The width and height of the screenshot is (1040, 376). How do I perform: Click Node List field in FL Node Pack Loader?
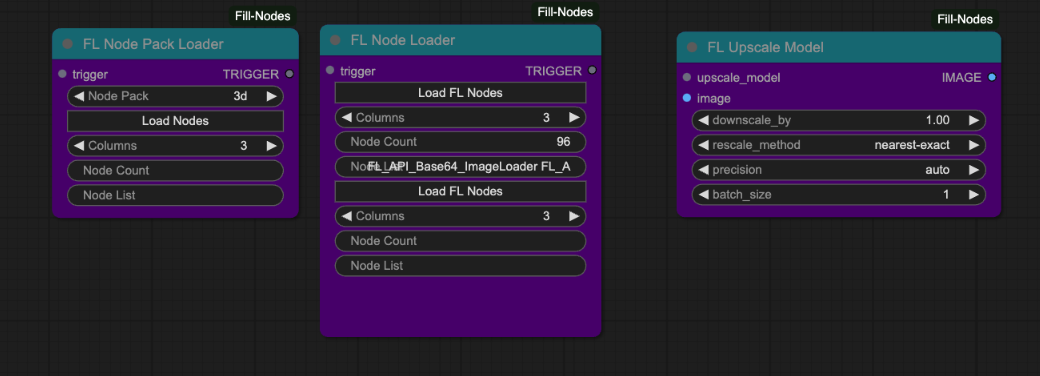point(176,195)
